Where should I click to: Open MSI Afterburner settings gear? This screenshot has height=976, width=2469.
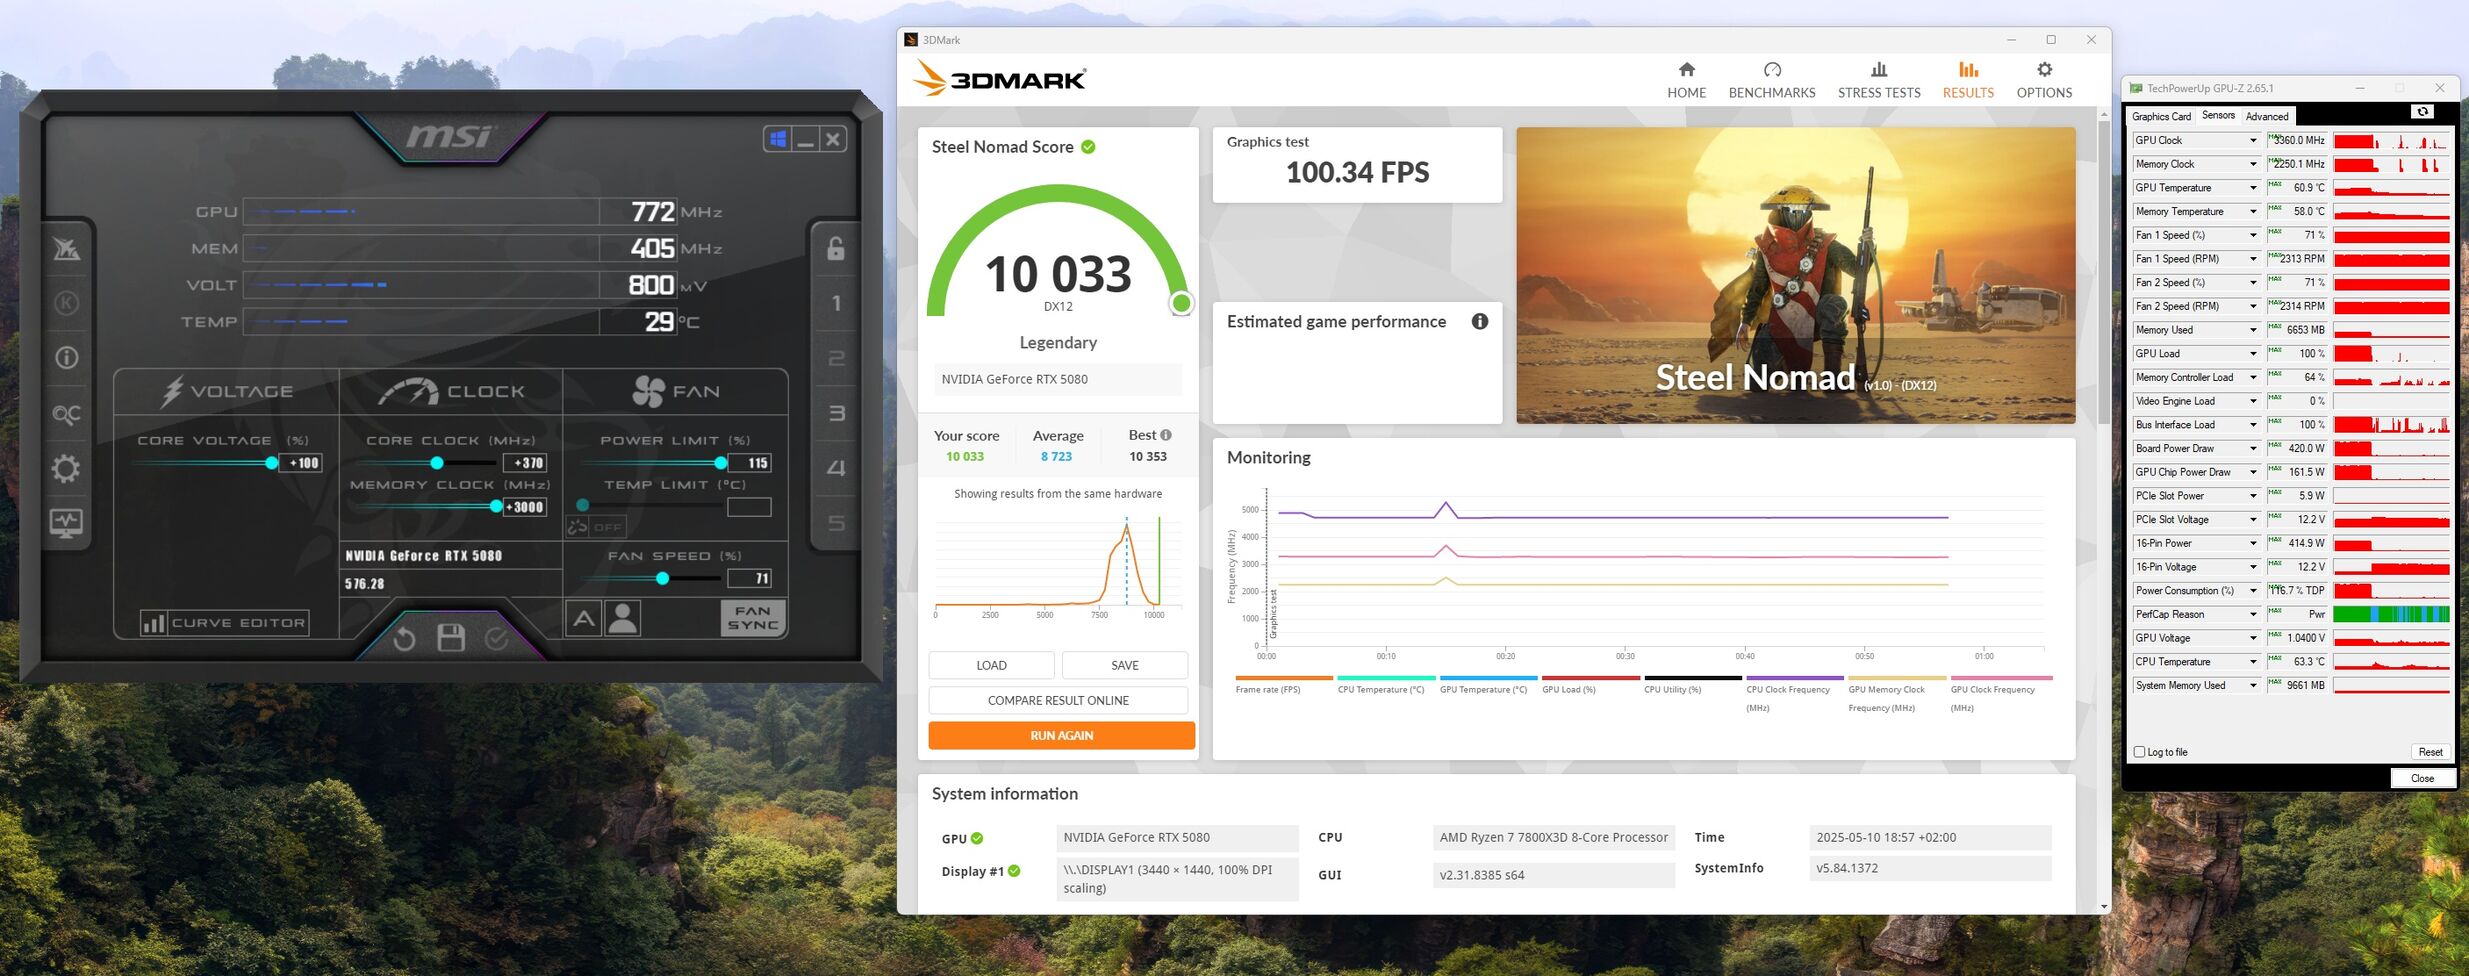tap(66, 468)
